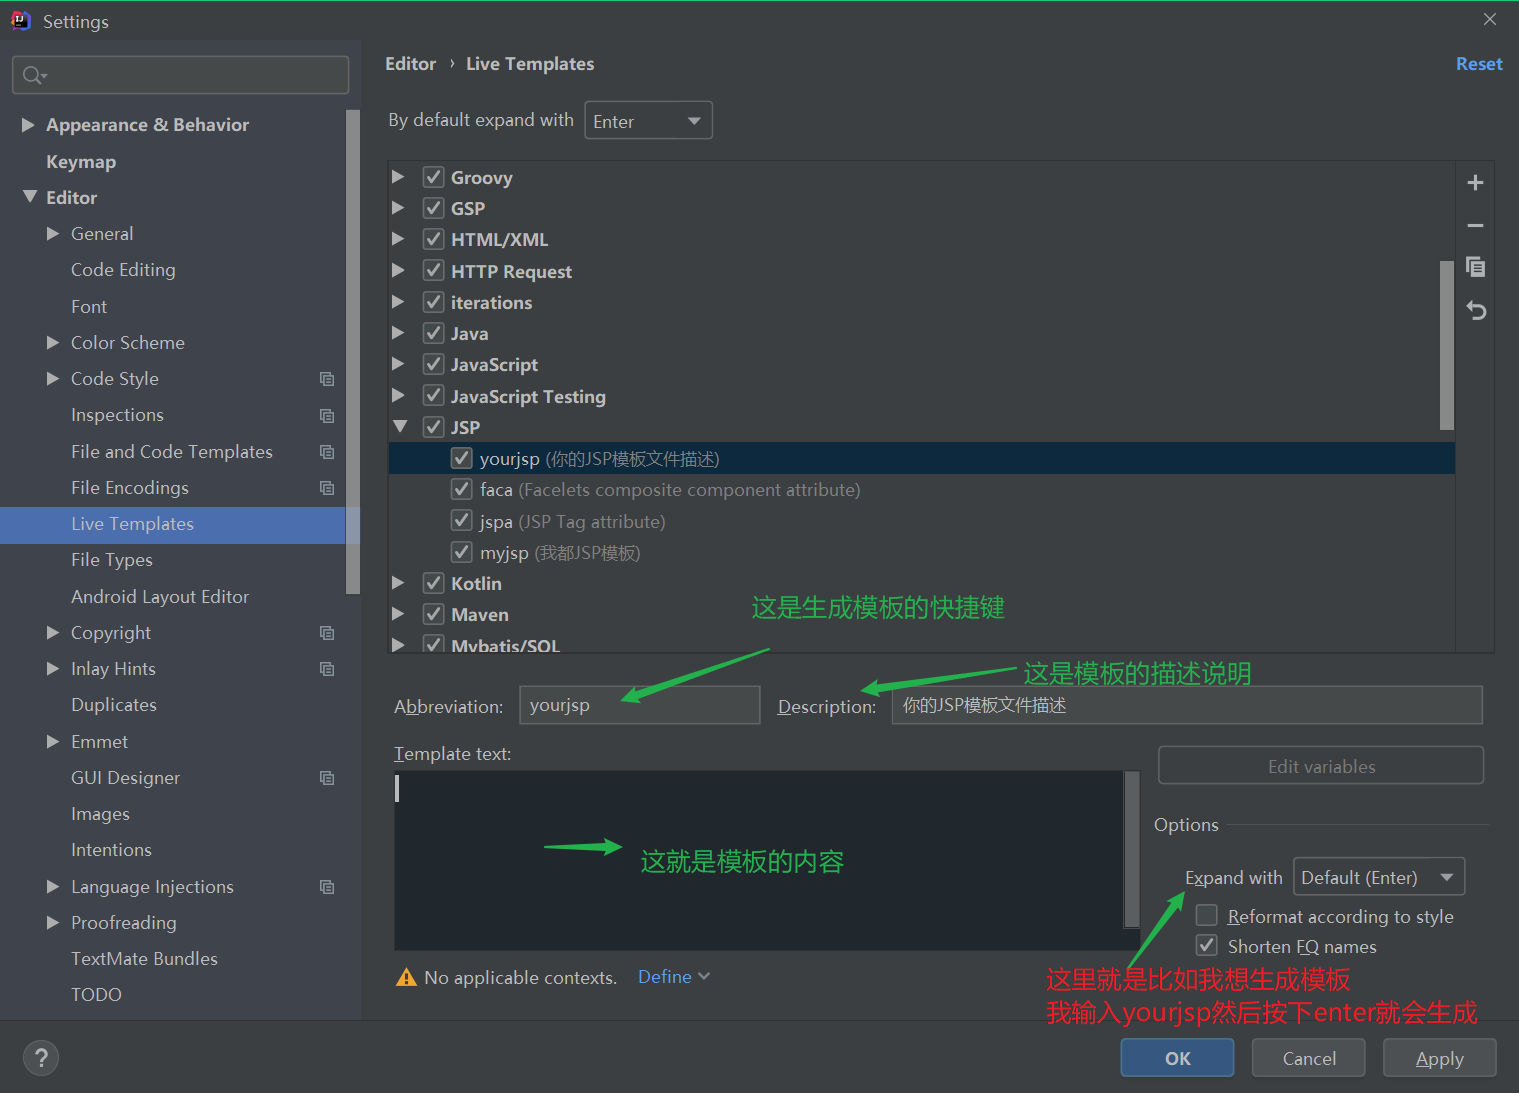Click the IntelliJ Settings window logo

[x=21, y=20]
